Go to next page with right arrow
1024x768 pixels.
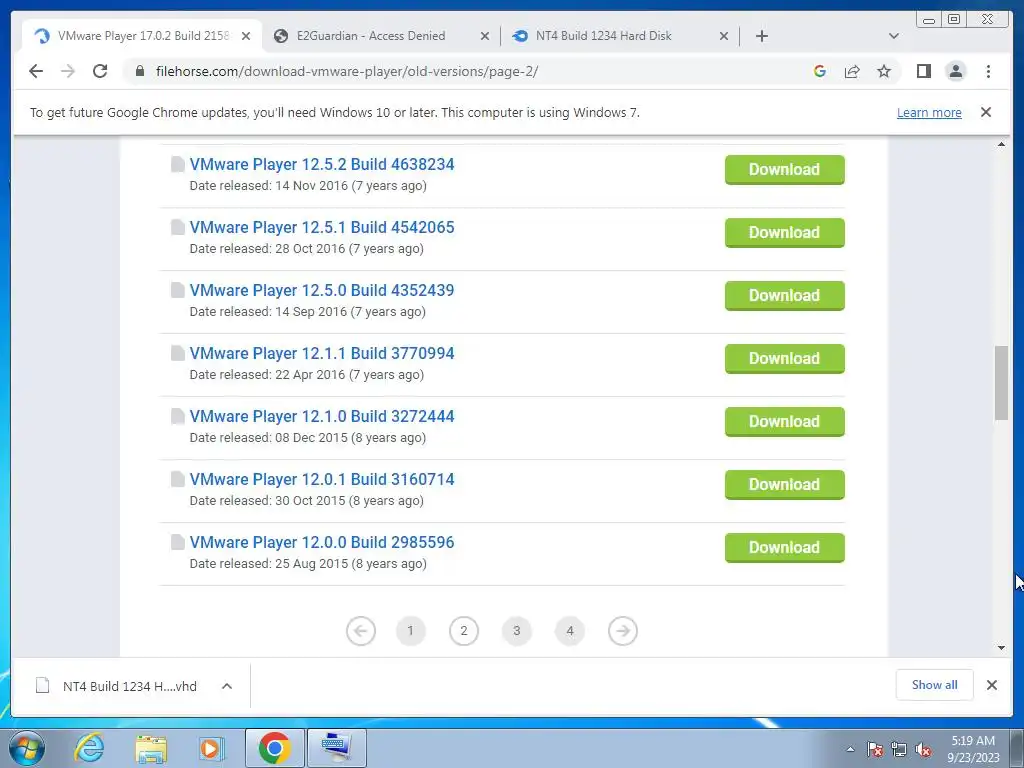pos(622,631)
